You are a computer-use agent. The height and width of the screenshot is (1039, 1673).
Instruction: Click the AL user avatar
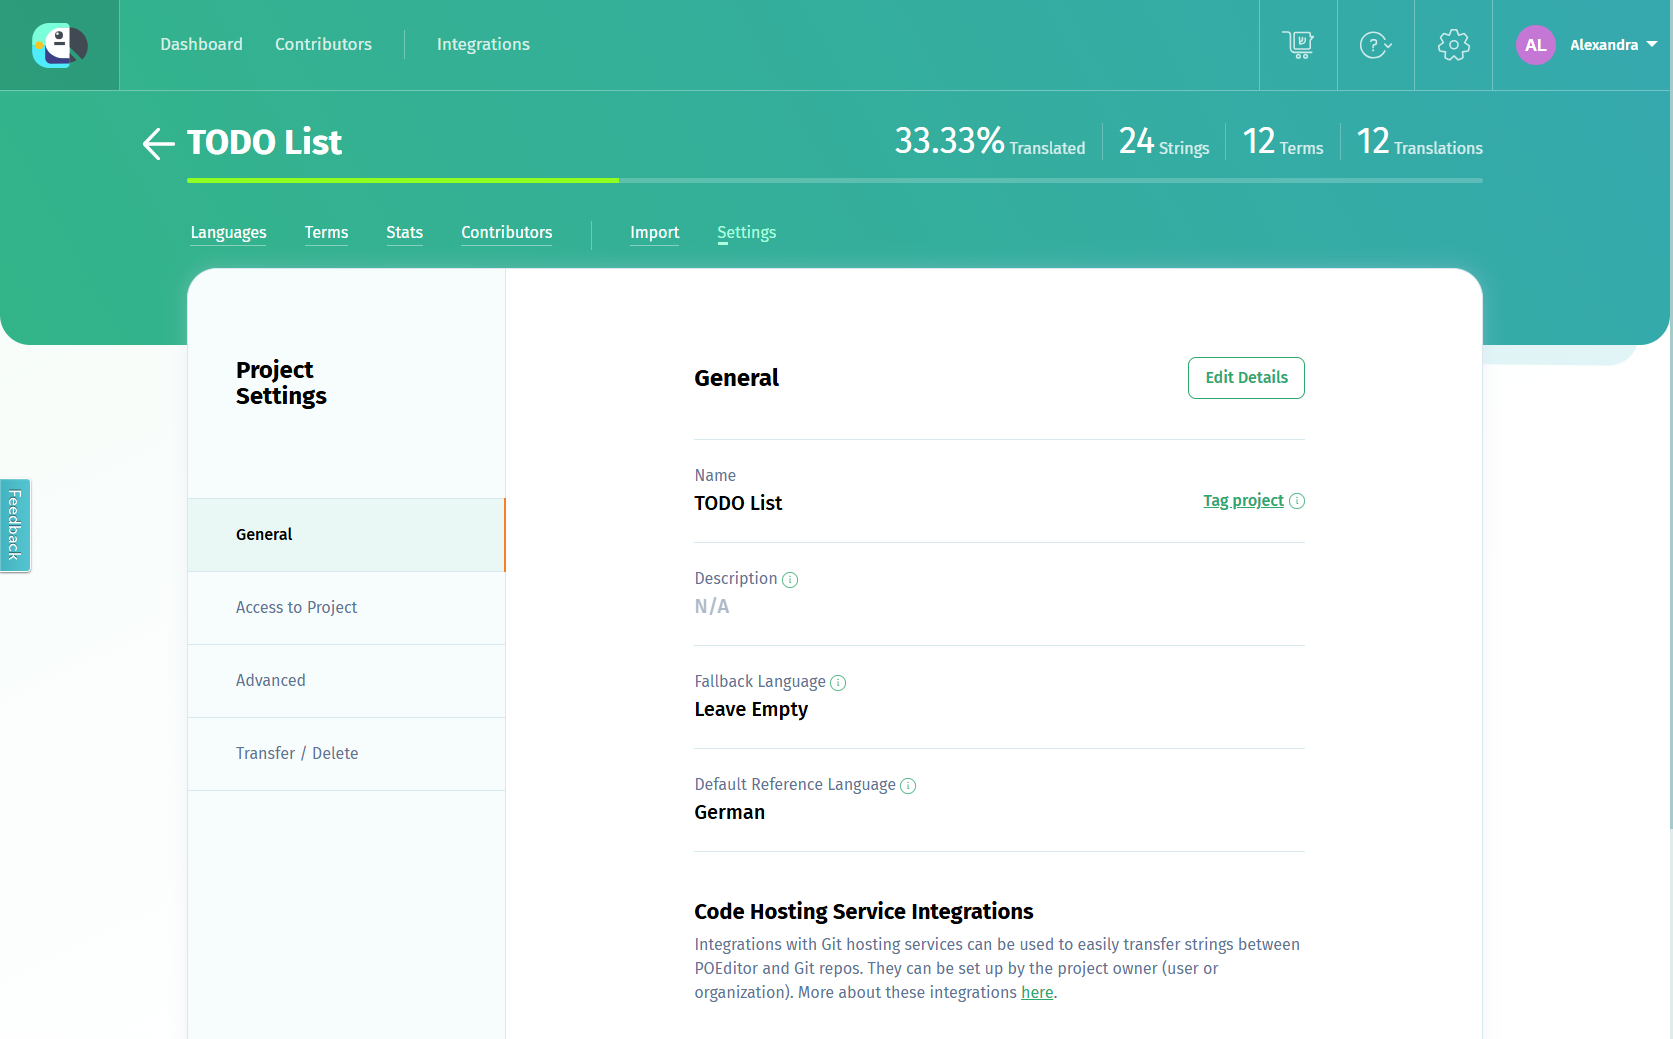point(1535,45)
